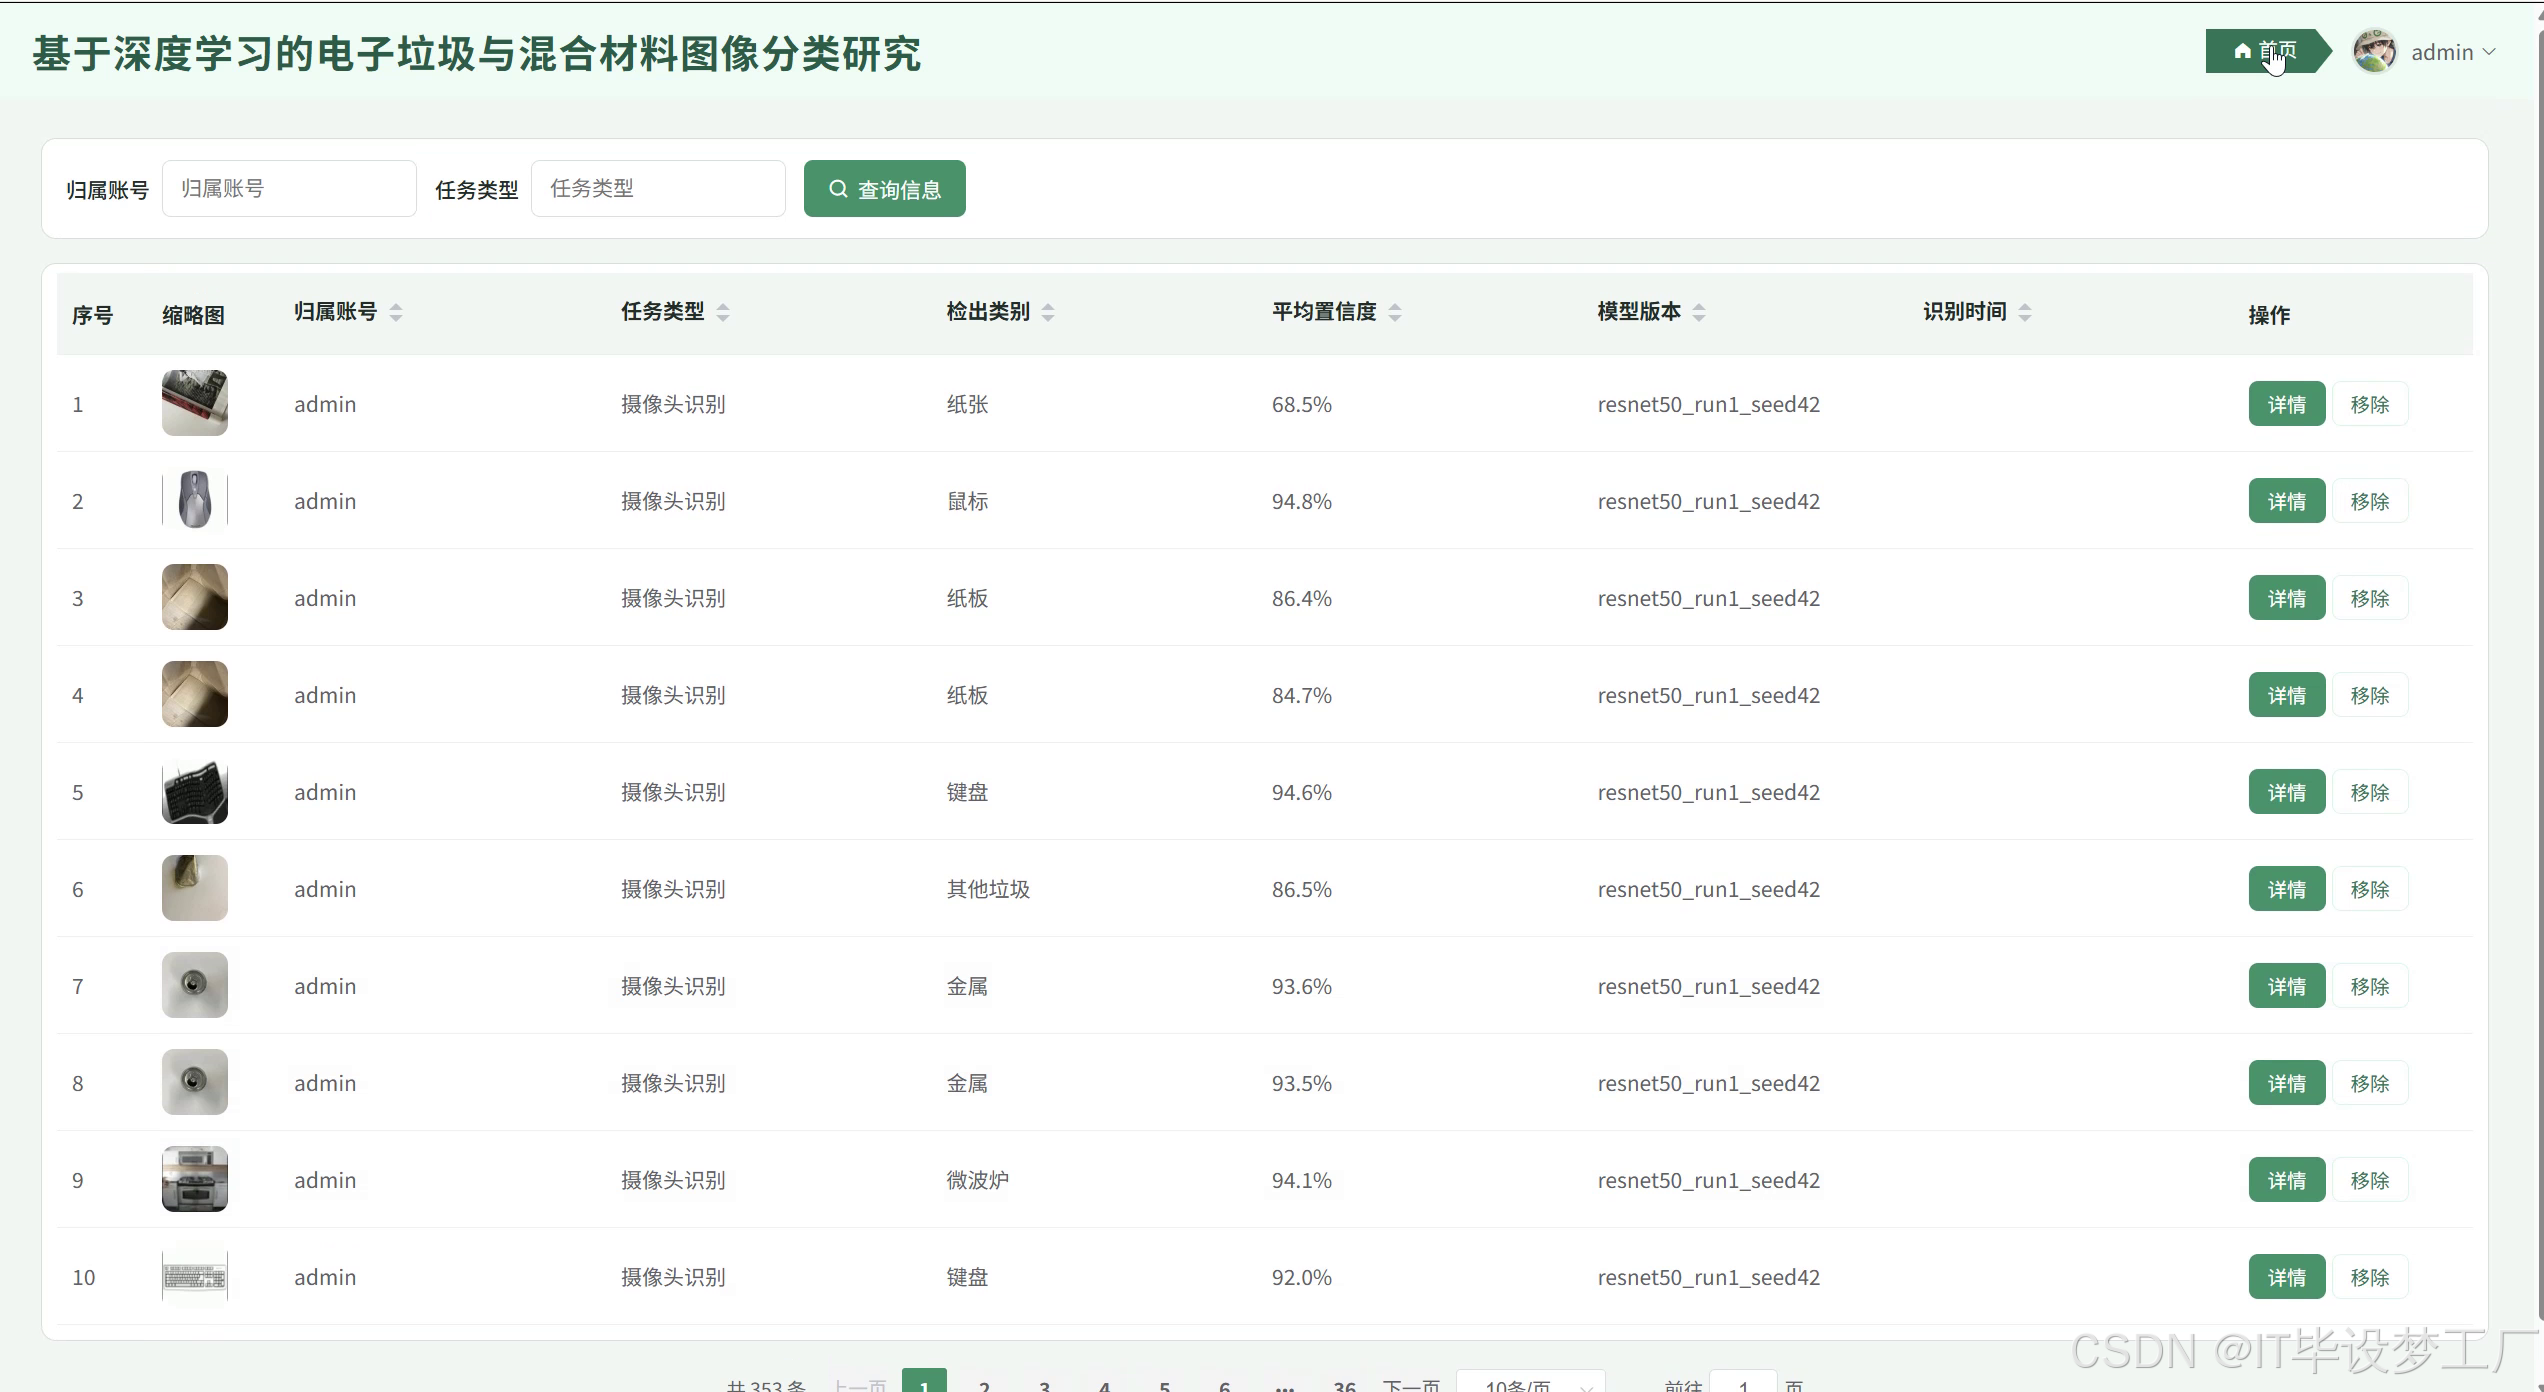Sort by 平均置信度 column

[x=1395, y=312]
